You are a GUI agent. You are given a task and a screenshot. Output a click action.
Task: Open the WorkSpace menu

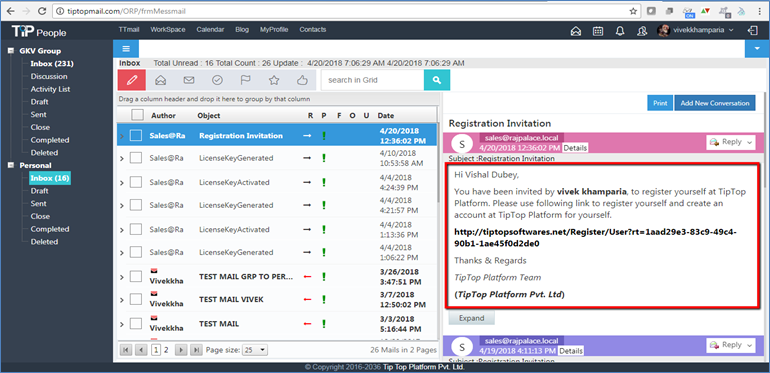168,29
